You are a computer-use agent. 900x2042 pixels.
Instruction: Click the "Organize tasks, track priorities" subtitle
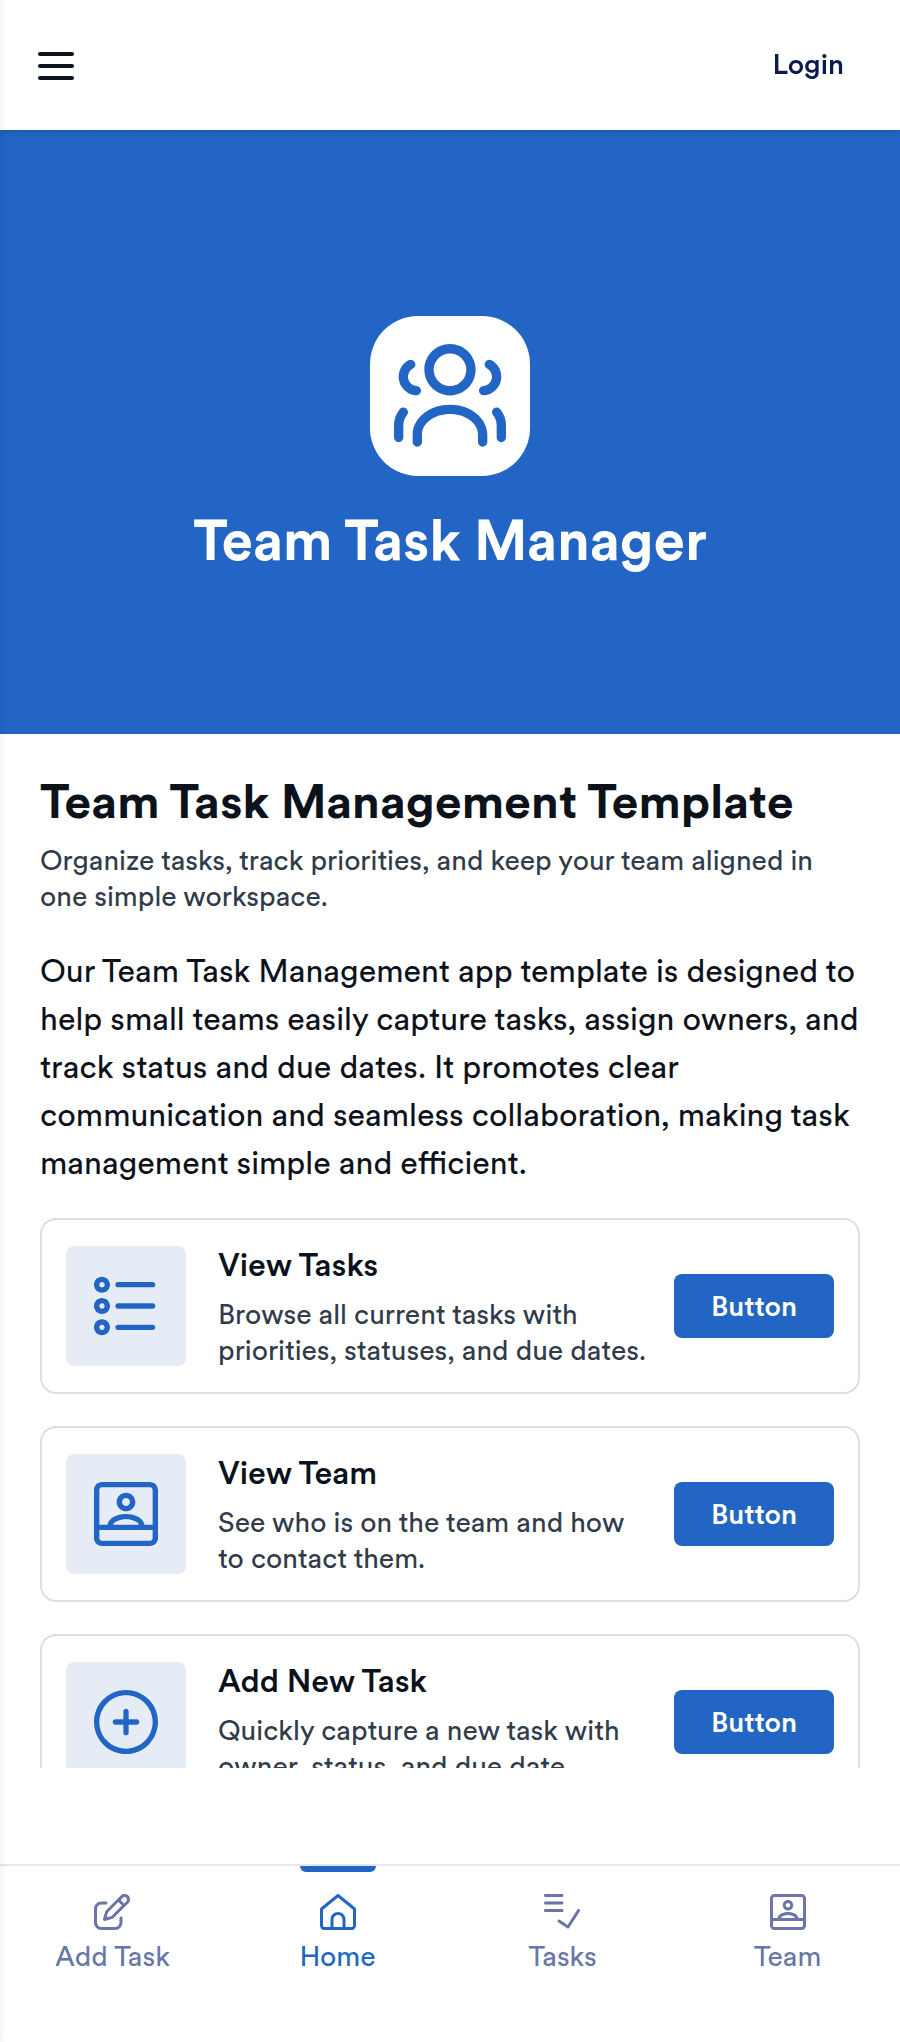click(426, 878)
